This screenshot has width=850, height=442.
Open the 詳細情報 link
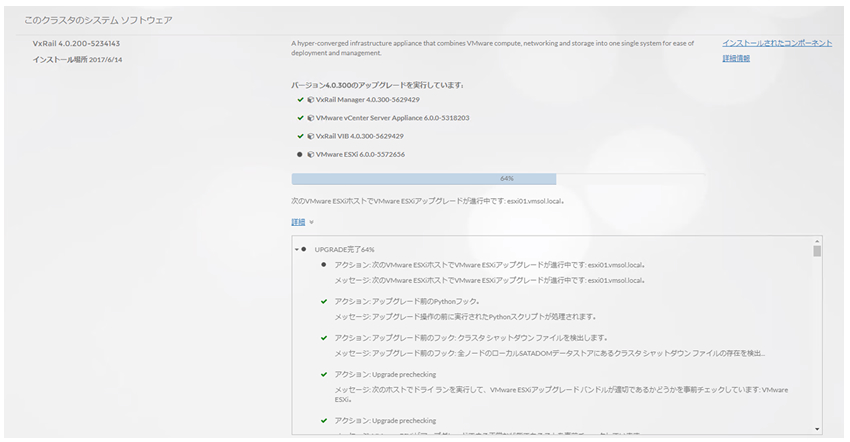click(736, 58)
